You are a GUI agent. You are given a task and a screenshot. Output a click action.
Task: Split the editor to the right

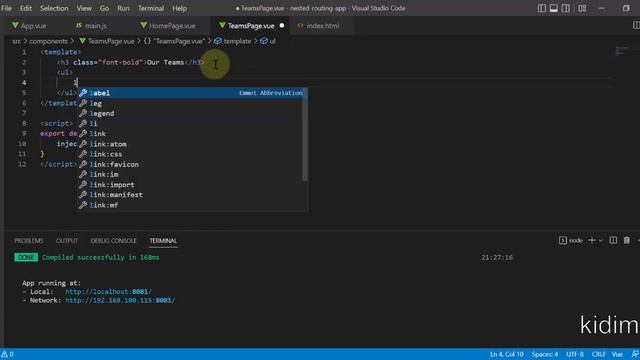pos(636,25)
